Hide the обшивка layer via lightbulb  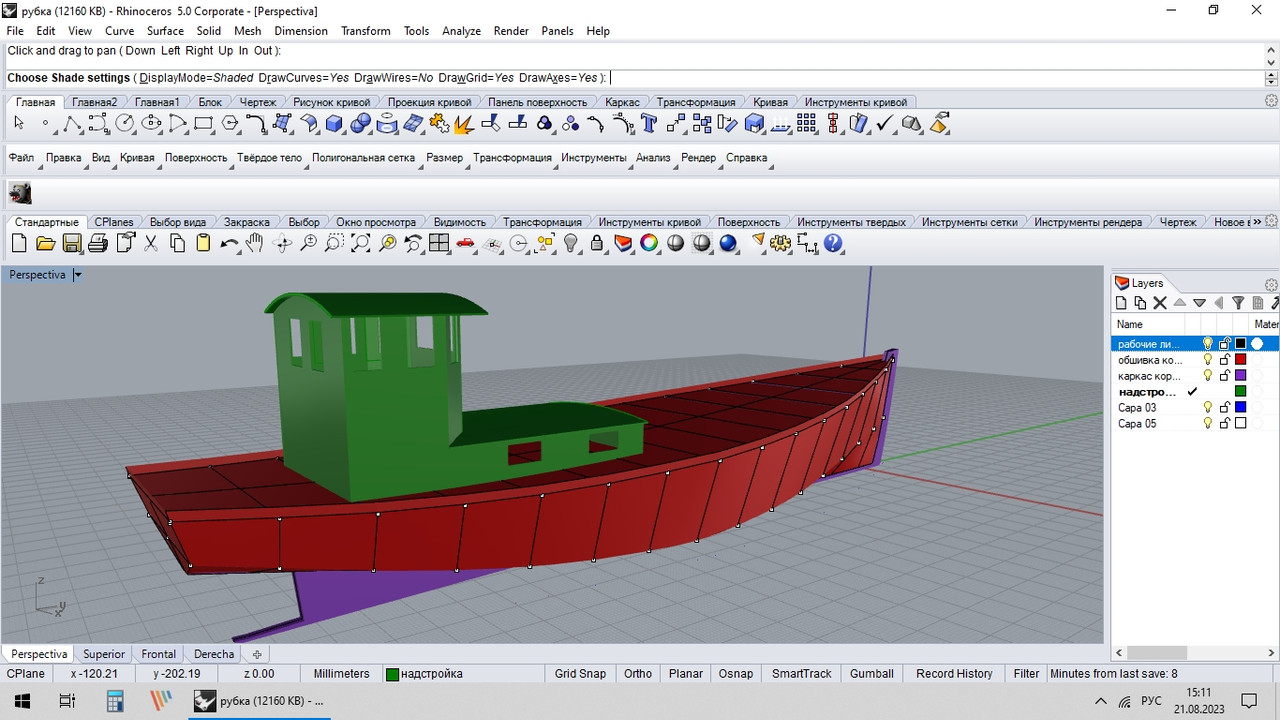click(x=1207, y=360)
